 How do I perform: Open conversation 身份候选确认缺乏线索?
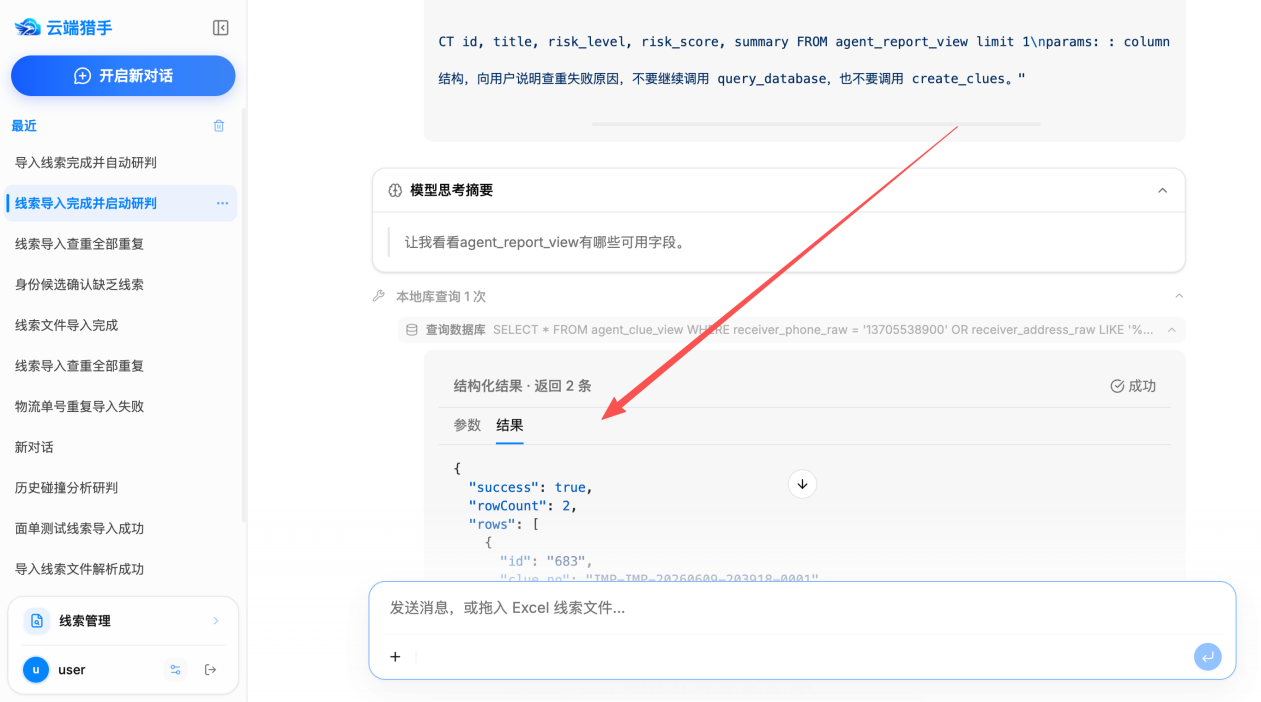tap(79, 284)
